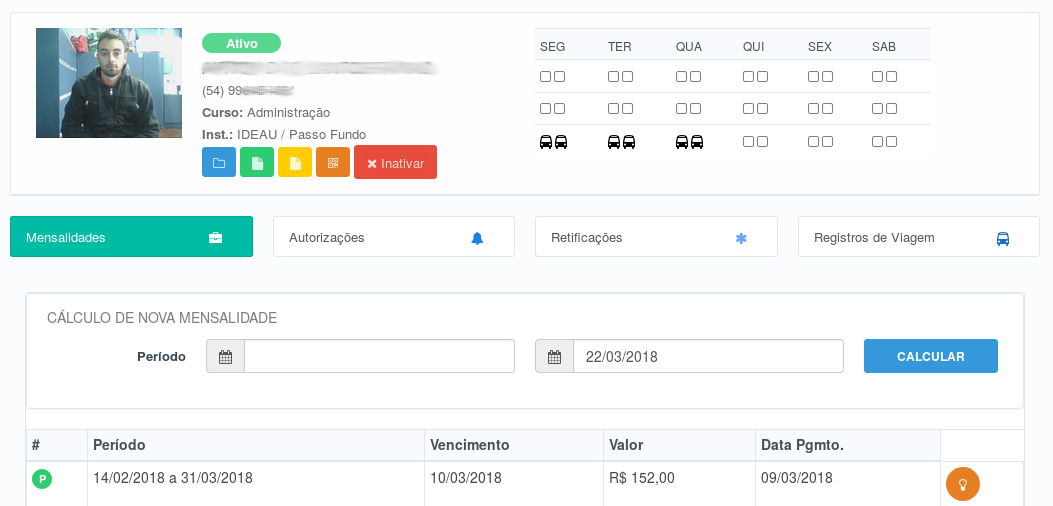Click the green document icon button
Image resolution: width=1053 pixels, height=506 pixels.
pos(257,162)
